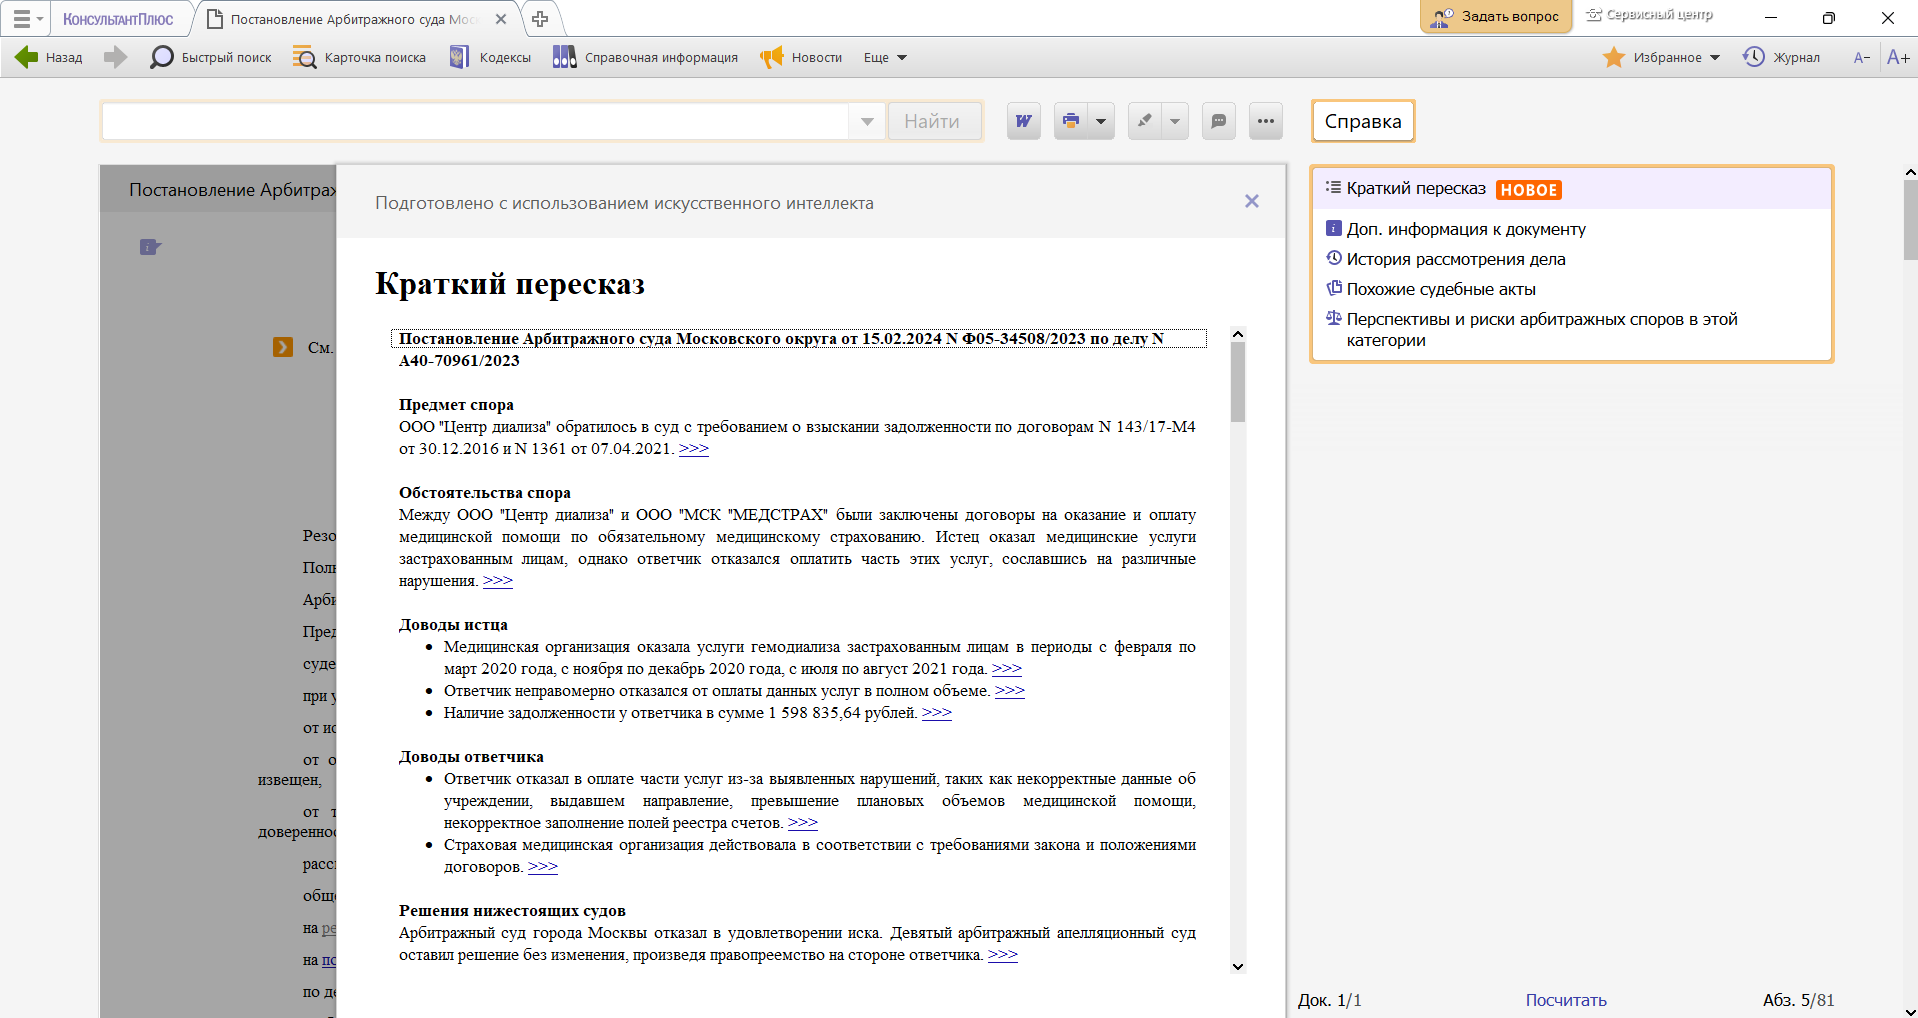Close the Постановление Арбитражного суда tab

(x=501, y=19)
